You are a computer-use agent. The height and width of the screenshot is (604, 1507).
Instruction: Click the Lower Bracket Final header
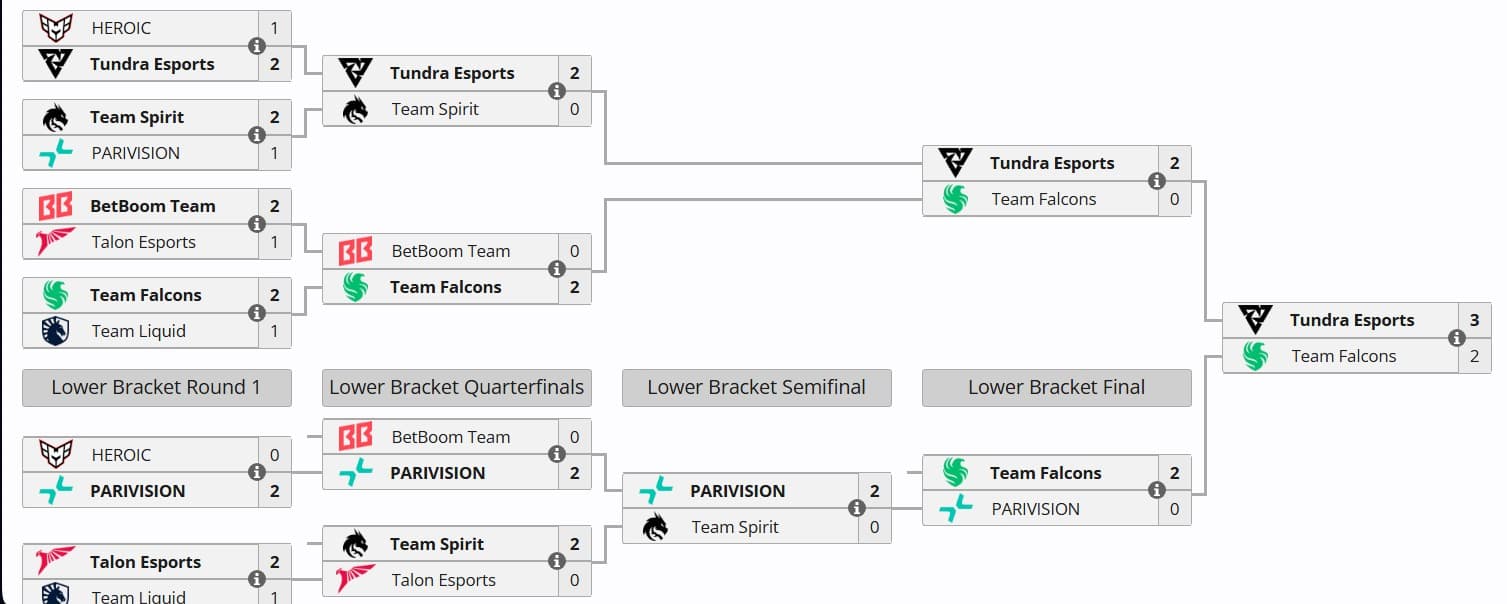1056,387
